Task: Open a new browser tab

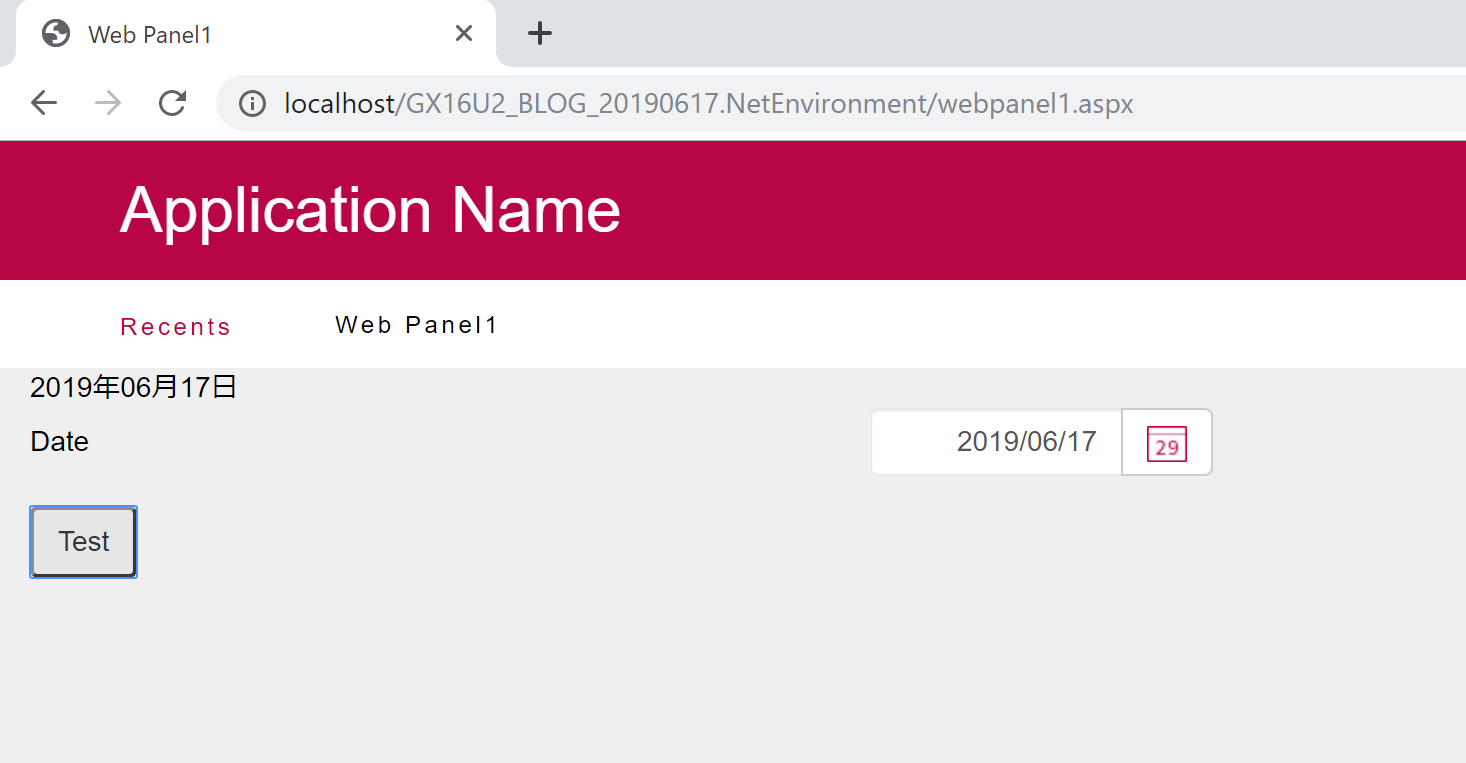Action: [540, 33]
